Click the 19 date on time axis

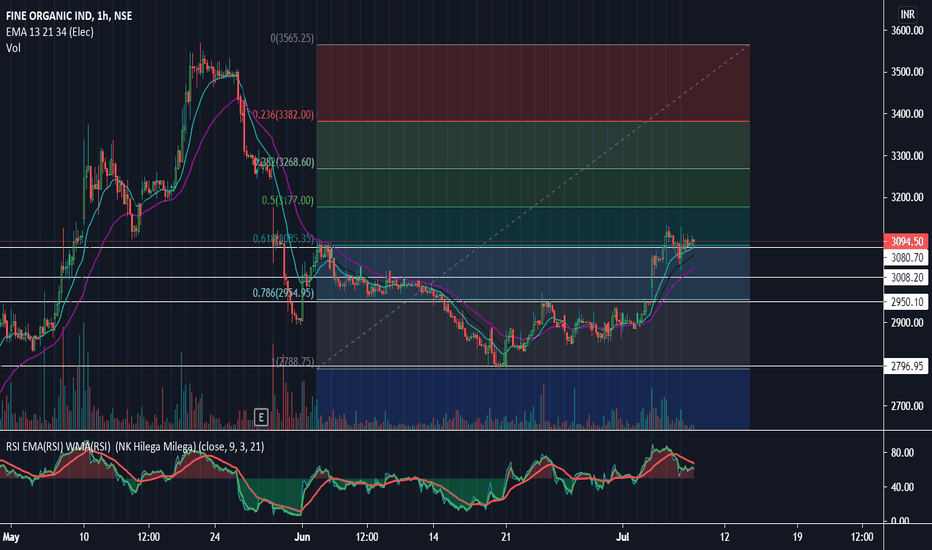tap(797, 537)
